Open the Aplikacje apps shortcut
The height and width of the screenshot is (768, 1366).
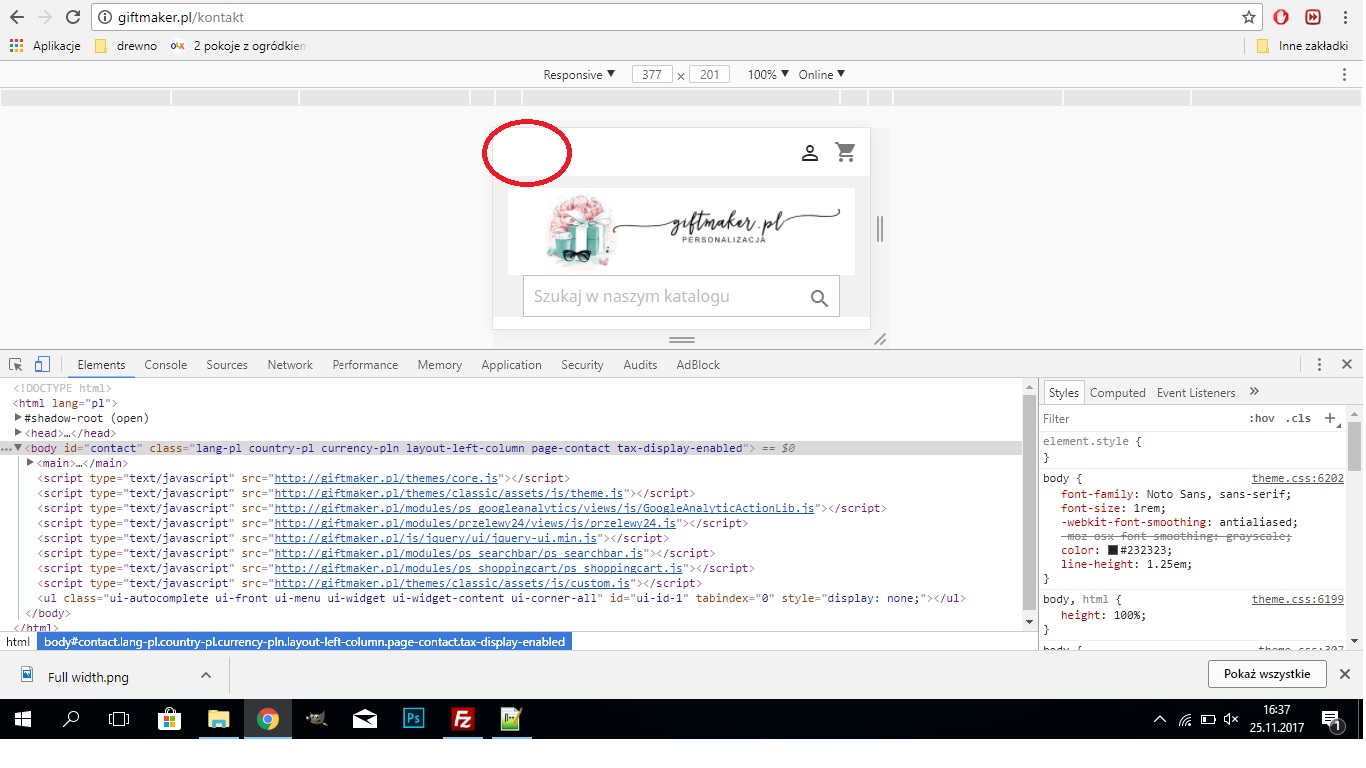tap(45, 46)
